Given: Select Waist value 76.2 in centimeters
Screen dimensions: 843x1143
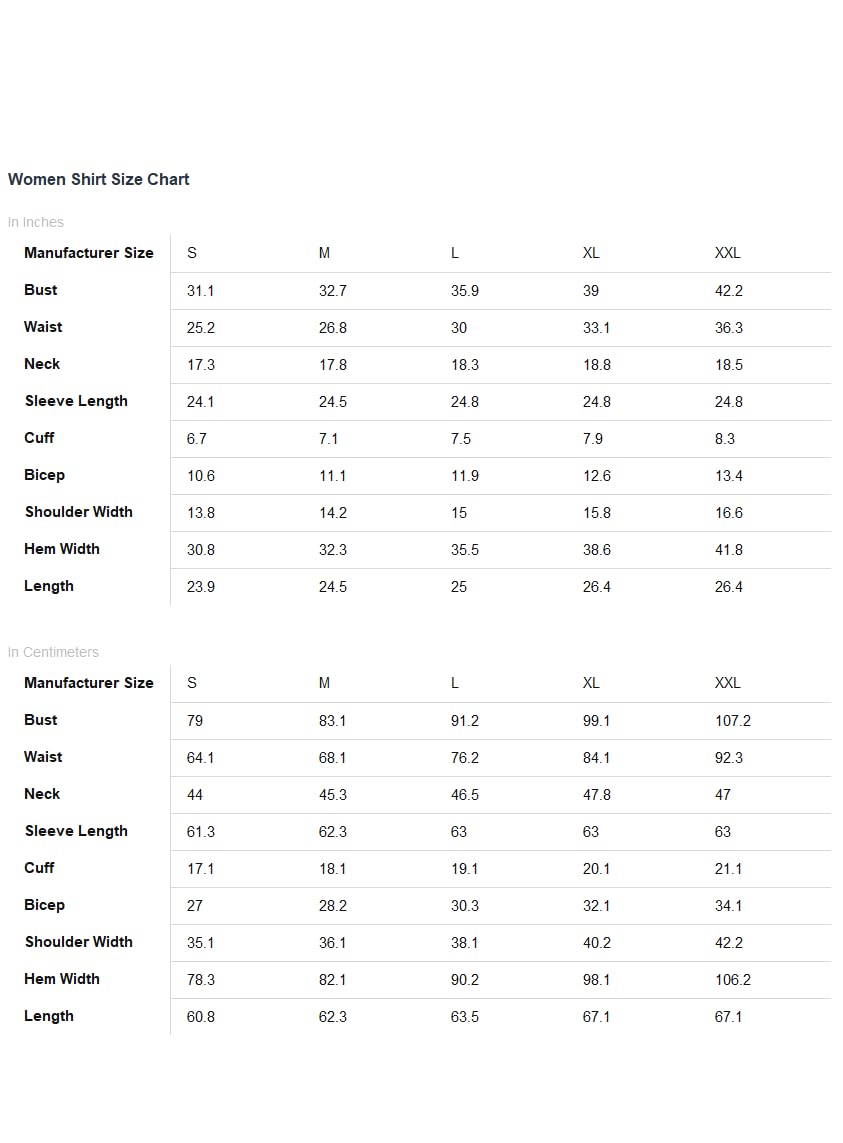Looking at the screenshot, I should pyautogui.click(x=465, y=758).
